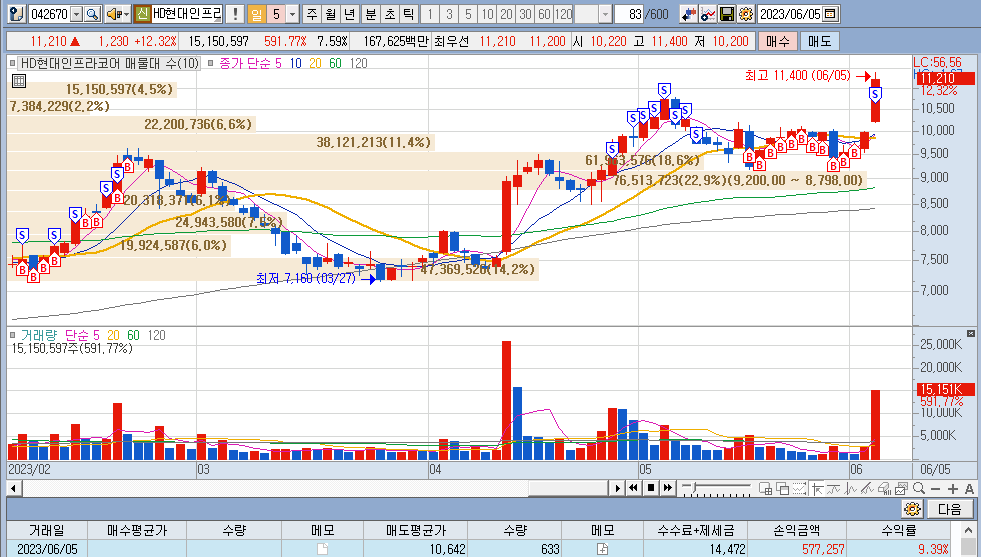This screenshot has height=557, width=981.
Task: Fast-forward the chart replay
Action: pos(668,488)
